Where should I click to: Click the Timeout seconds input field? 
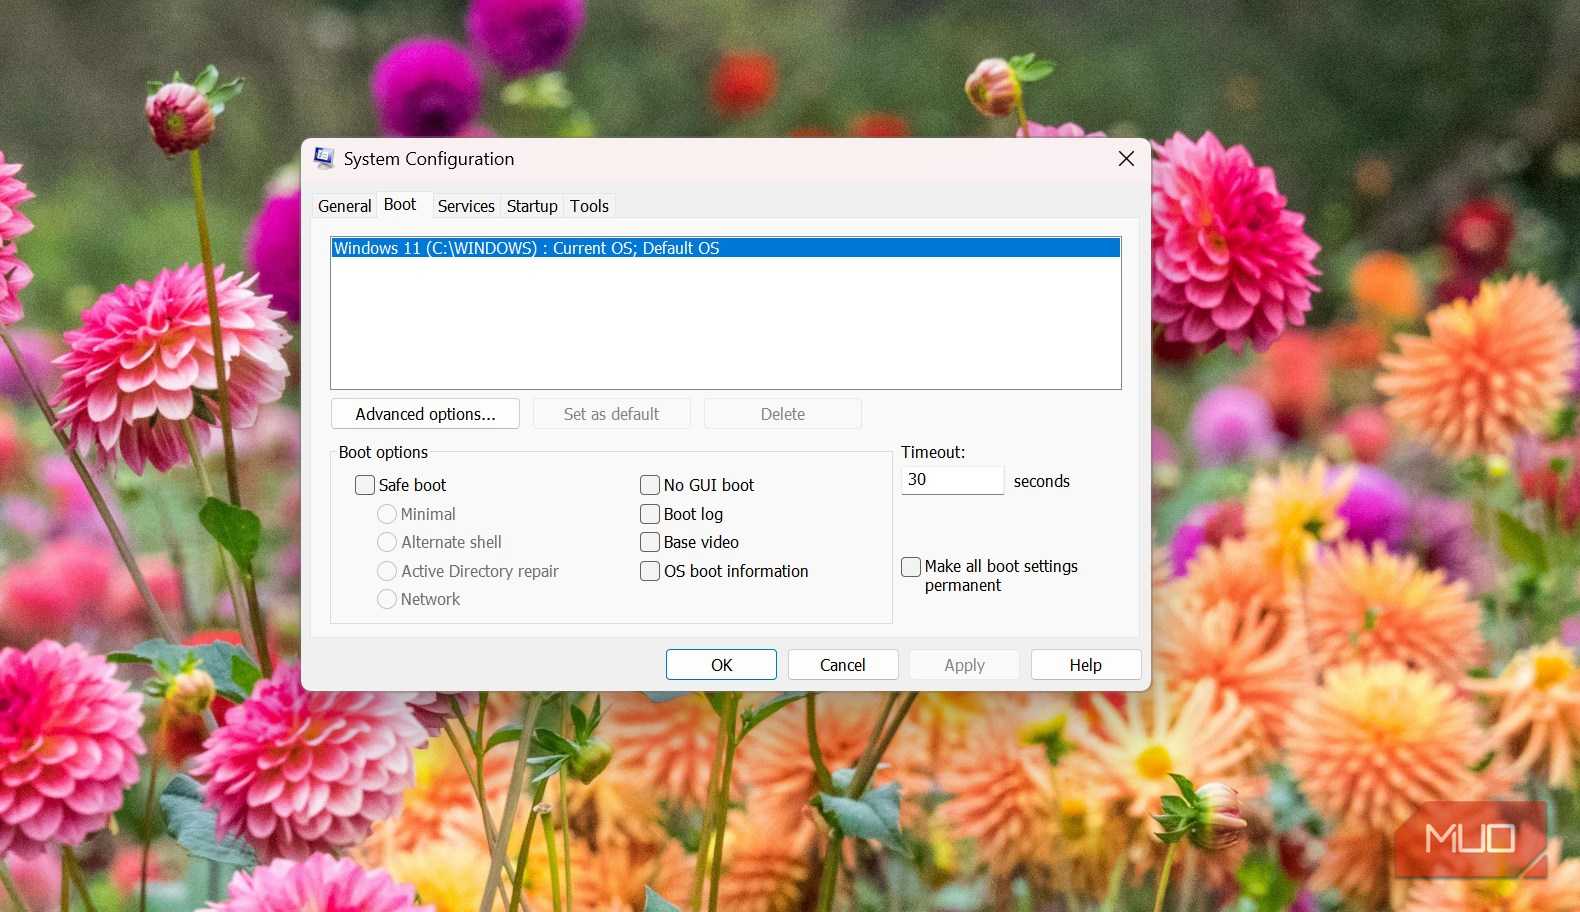(x=952, y=480)
